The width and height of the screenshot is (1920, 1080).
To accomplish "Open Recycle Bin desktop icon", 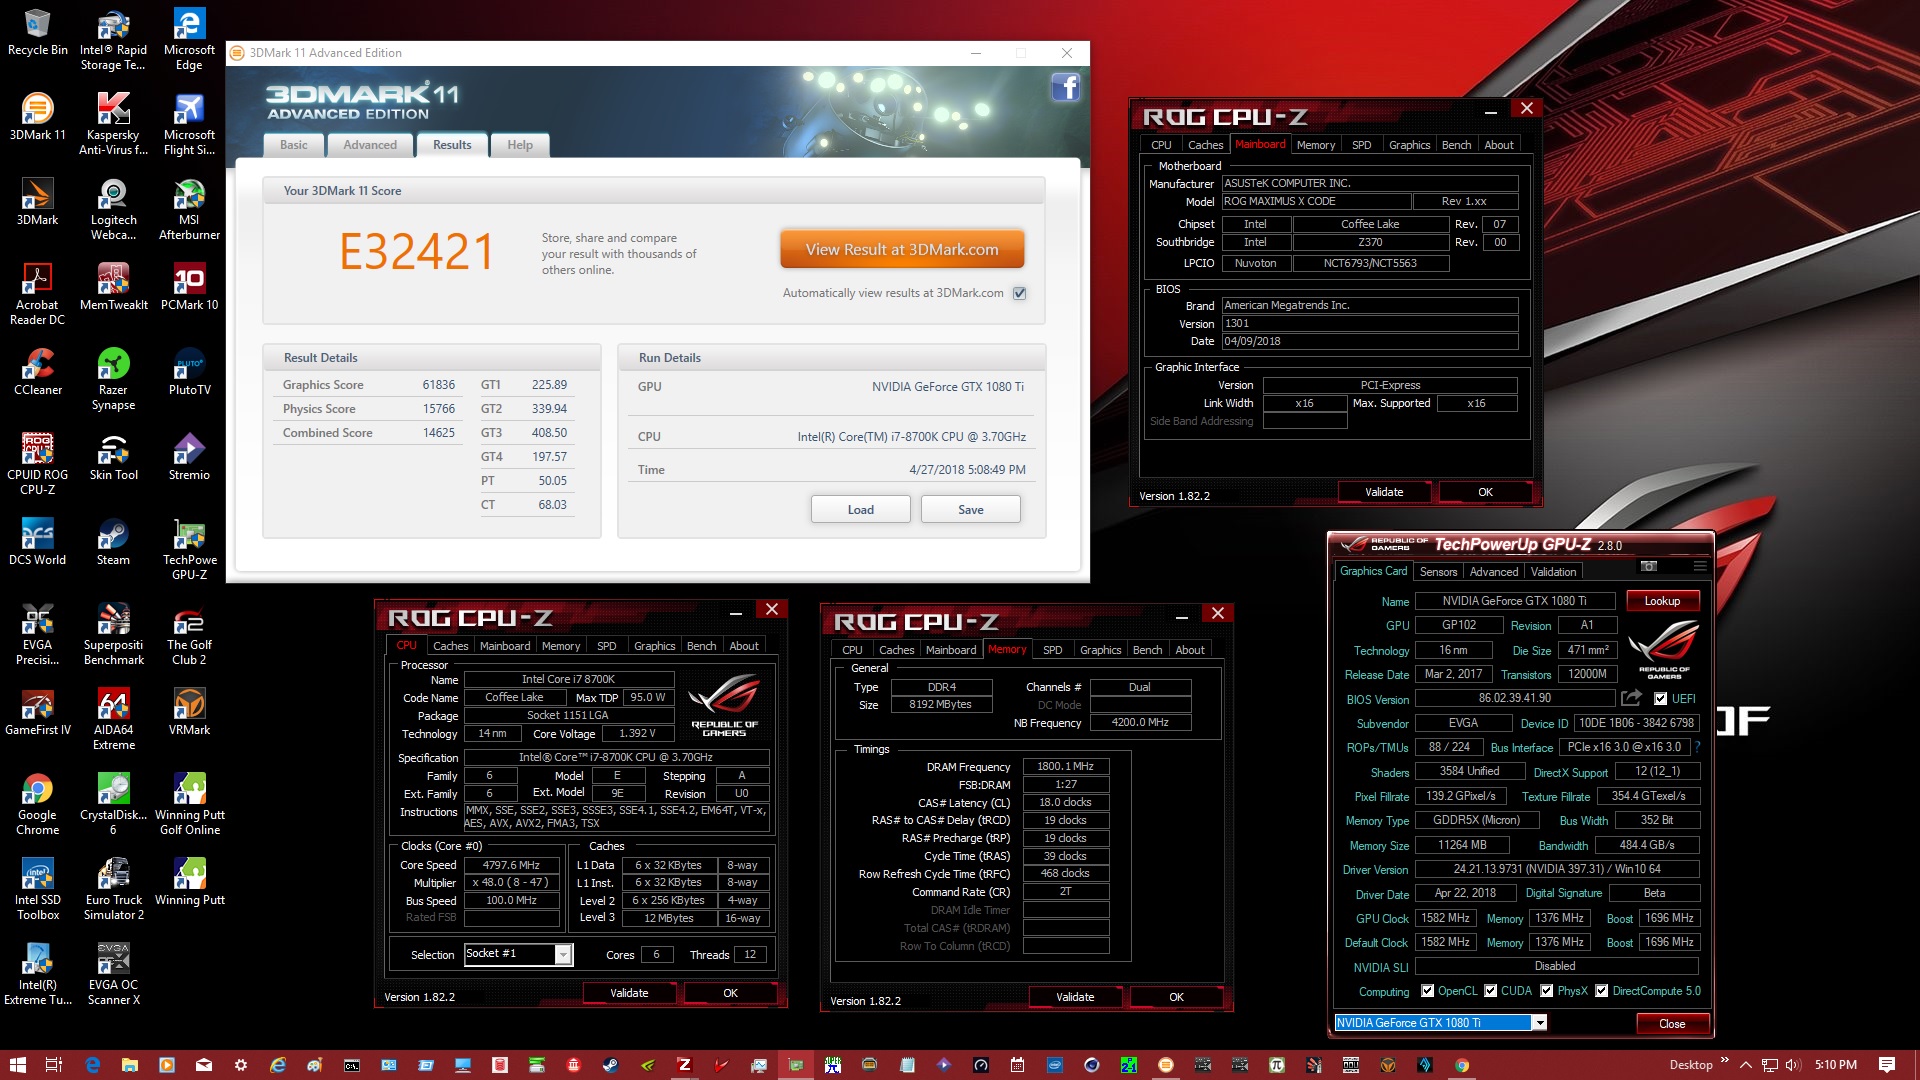I will point(38,32).
